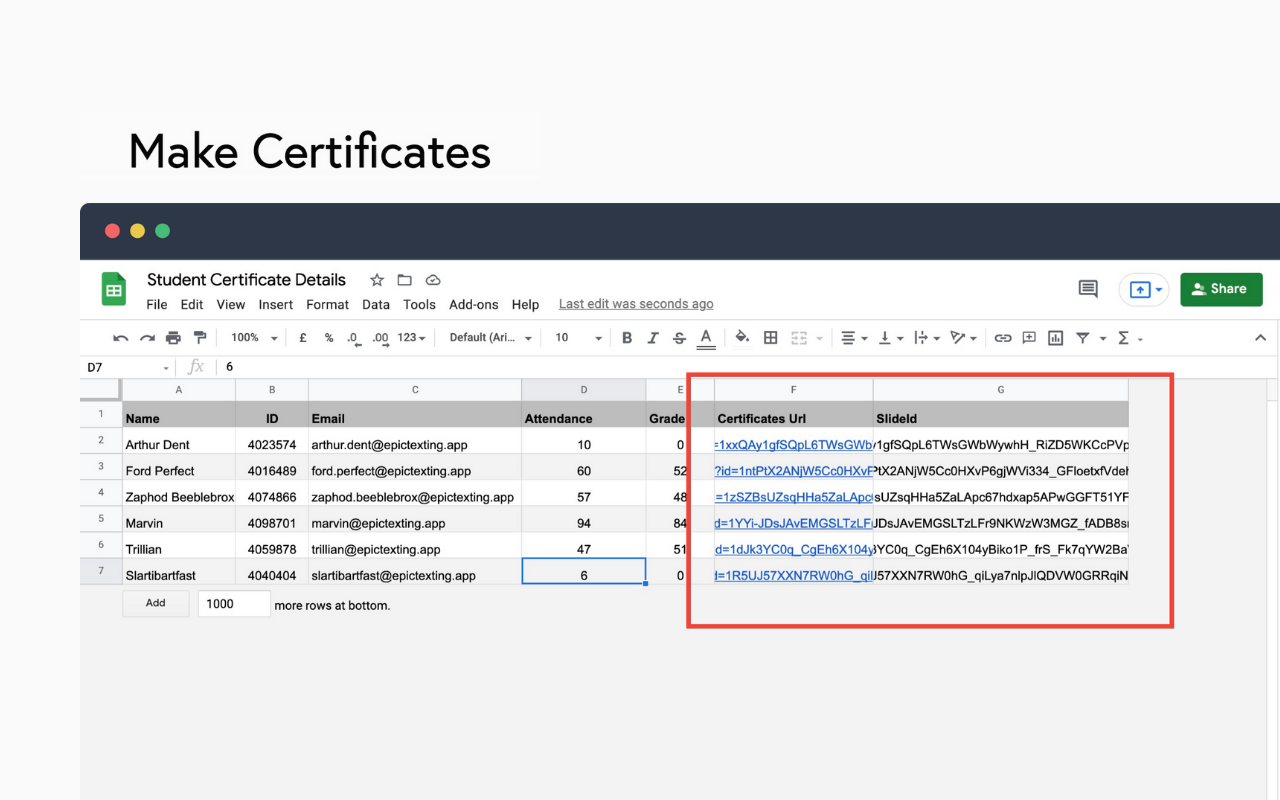Open the font size 10 dropdown
1280x800 pixels.
click(578, 338)
